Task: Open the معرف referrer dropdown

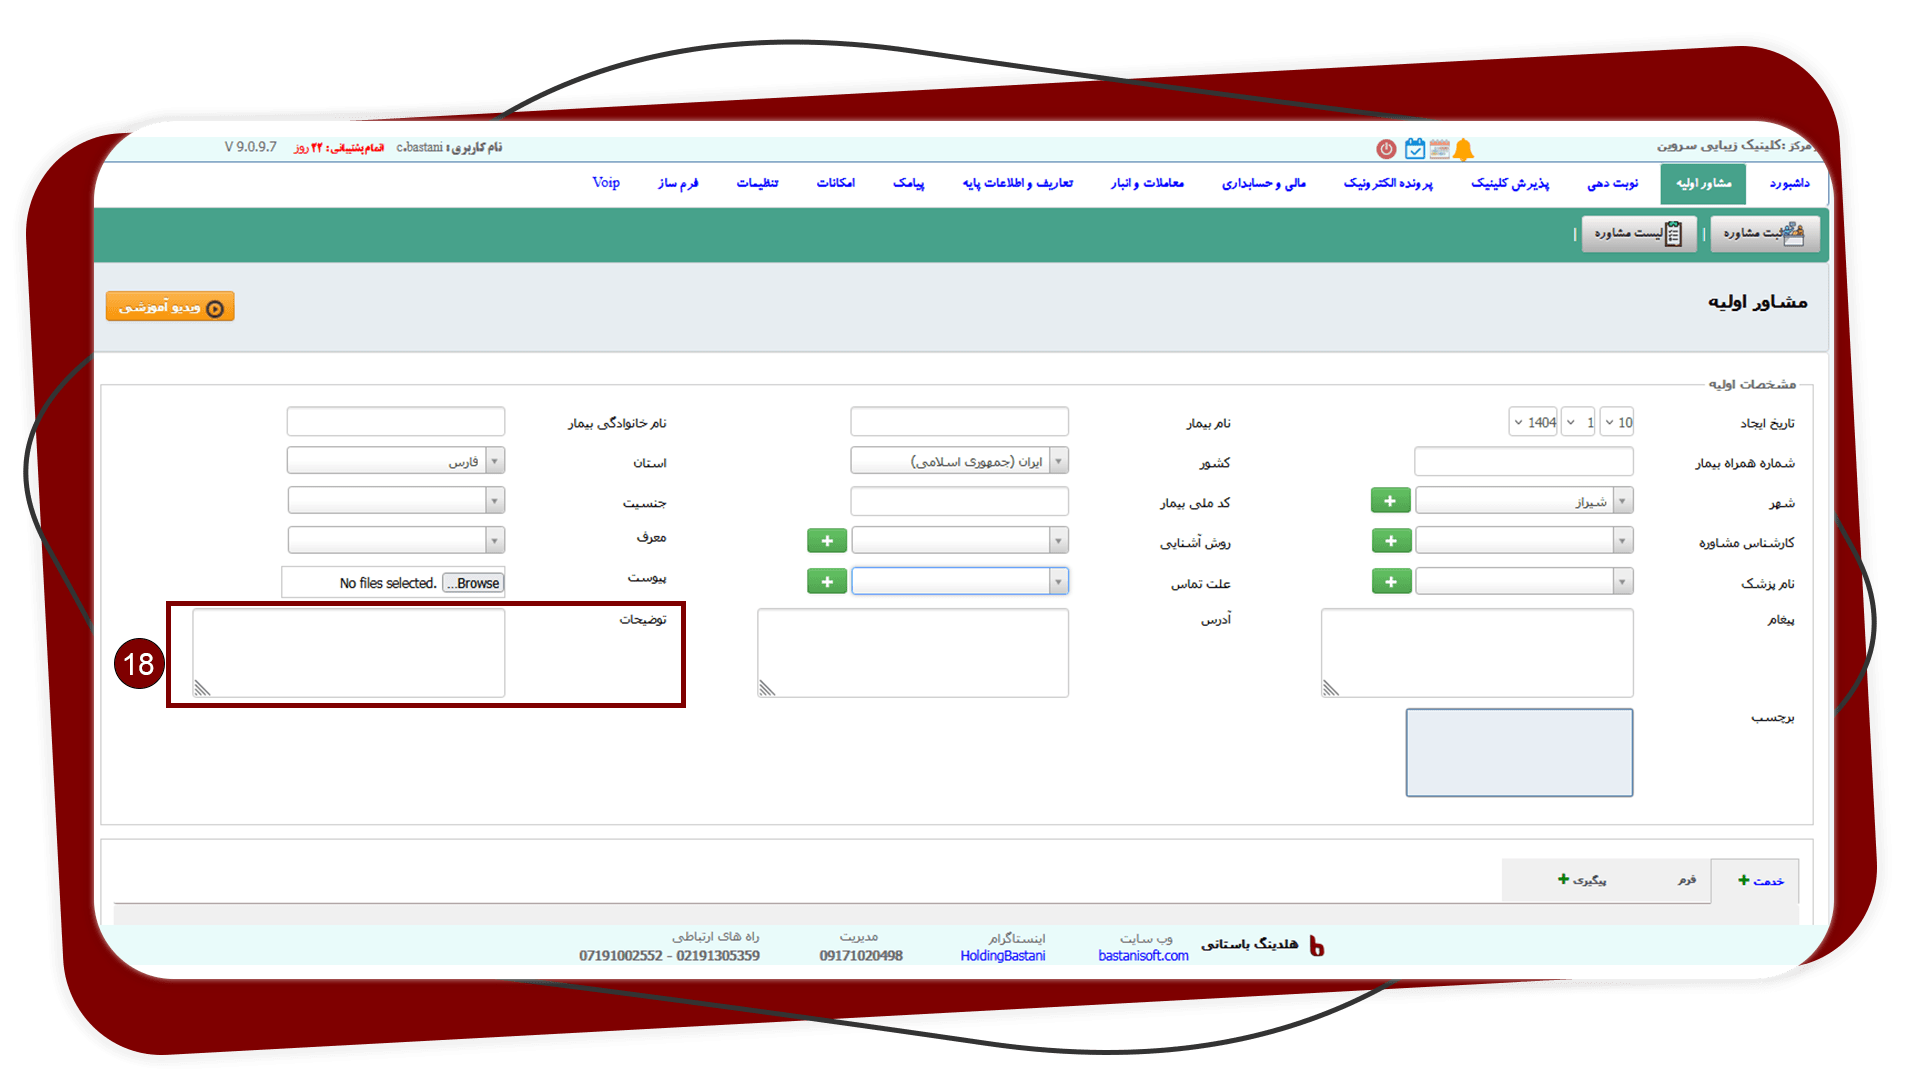Action: 396,540
